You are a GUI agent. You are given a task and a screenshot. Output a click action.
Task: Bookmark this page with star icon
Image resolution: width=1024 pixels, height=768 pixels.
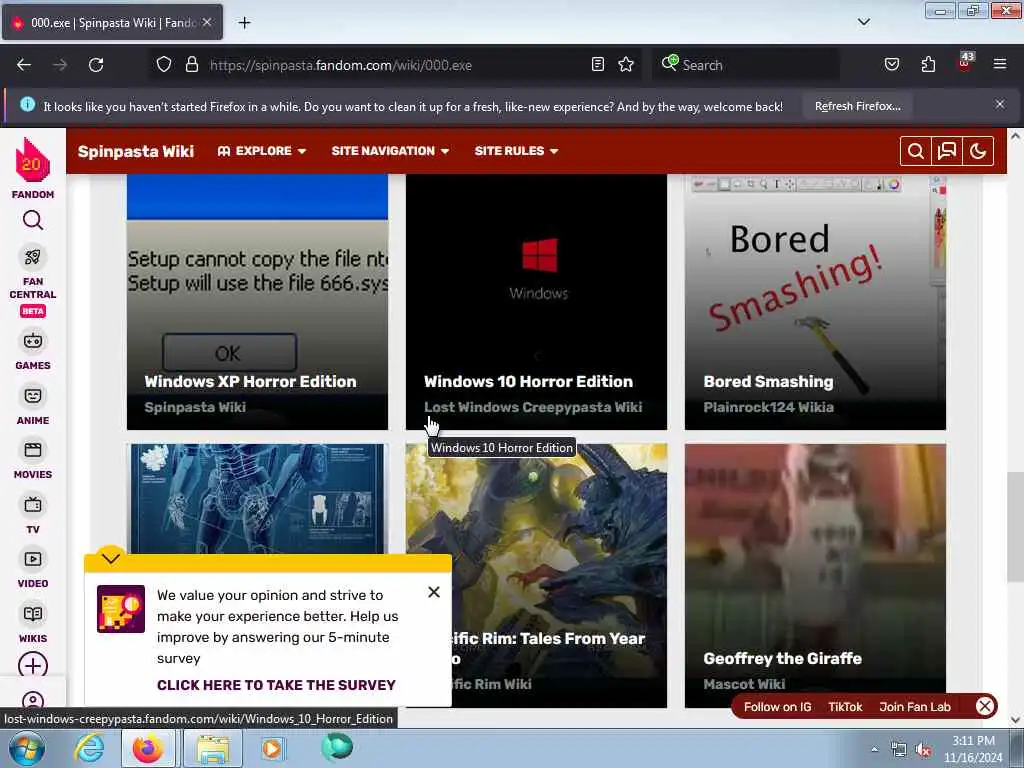pos(626,65)
